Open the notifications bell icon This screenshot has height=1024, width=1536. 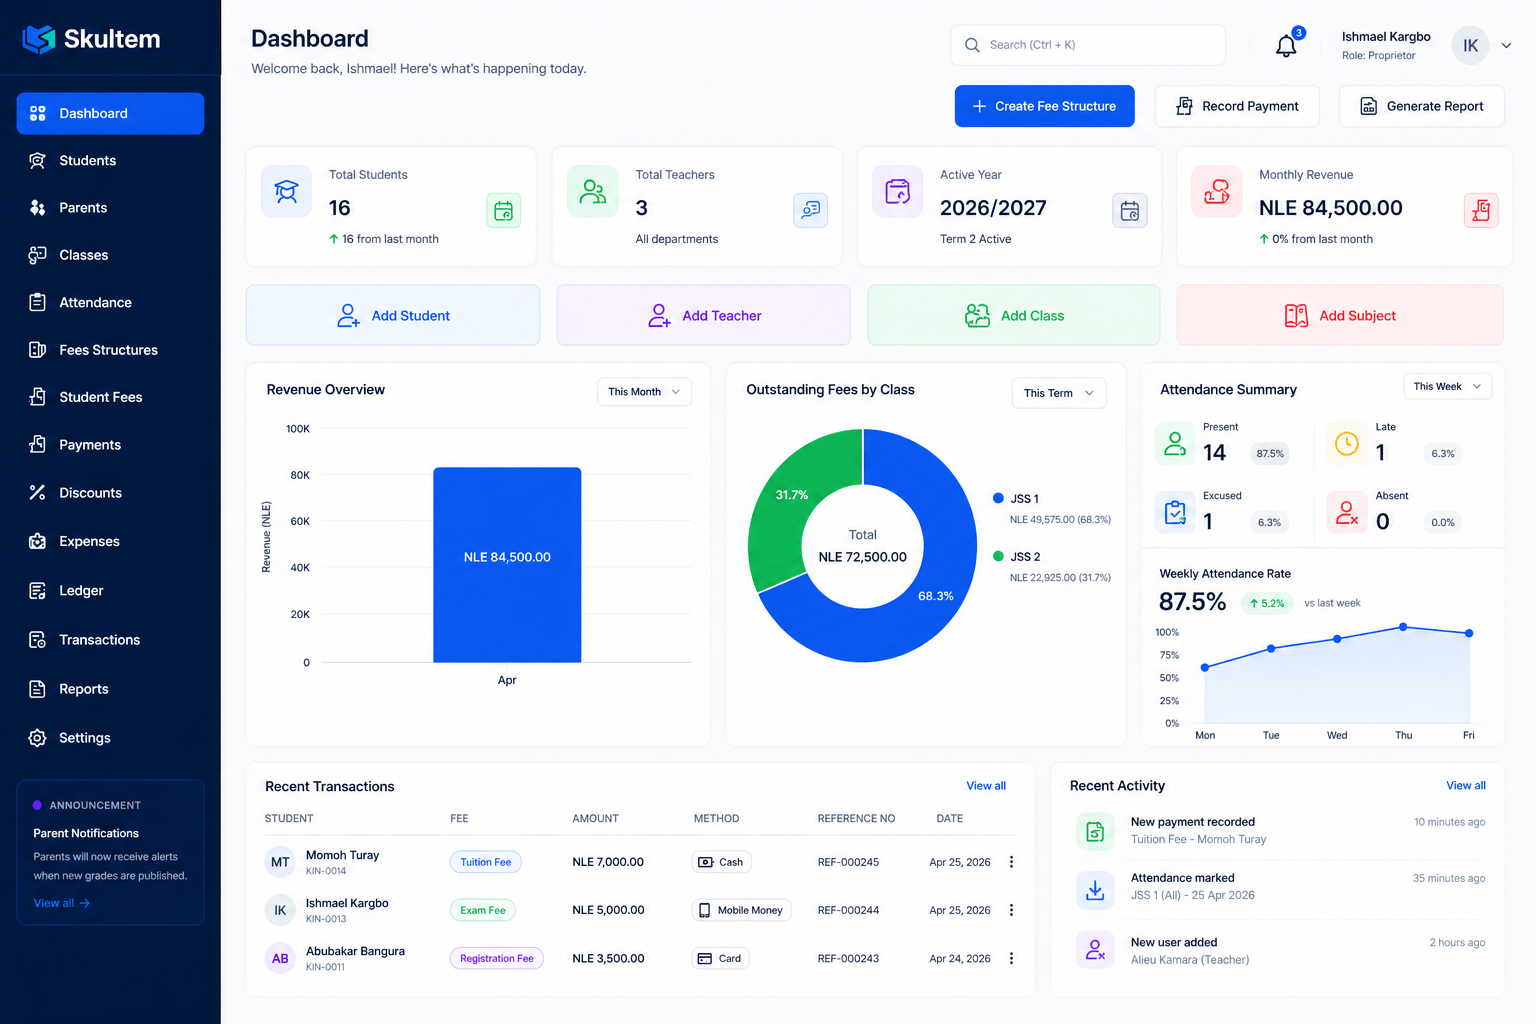[1286, 46]
